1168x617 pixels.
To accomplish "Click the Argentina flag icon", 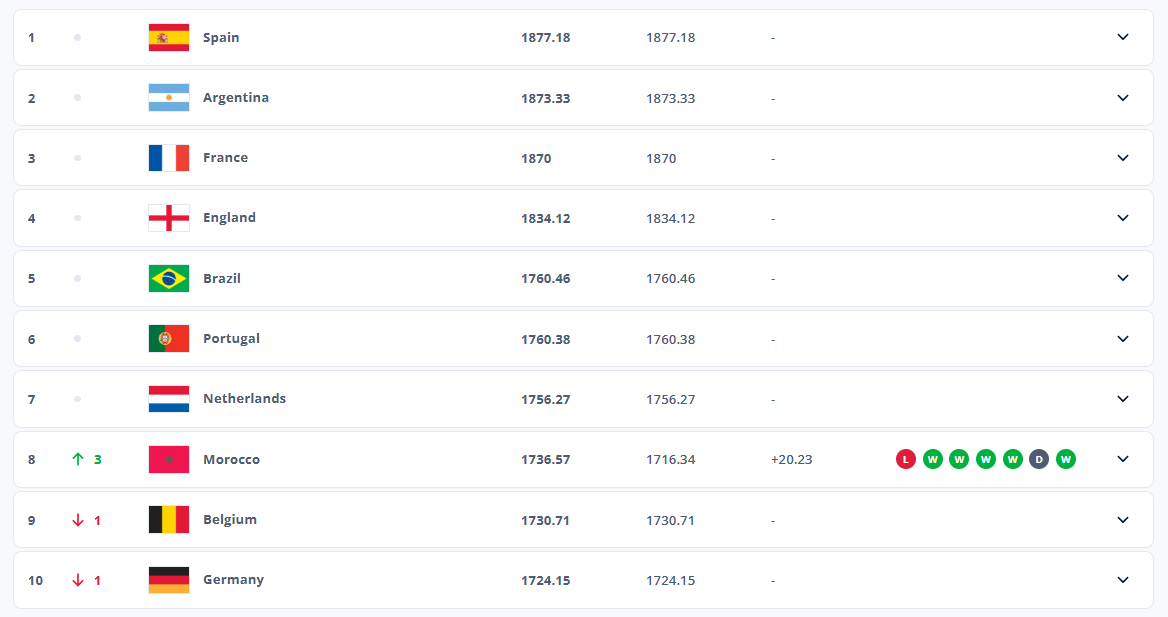I will pyautogui.click(x=168, y=98).
